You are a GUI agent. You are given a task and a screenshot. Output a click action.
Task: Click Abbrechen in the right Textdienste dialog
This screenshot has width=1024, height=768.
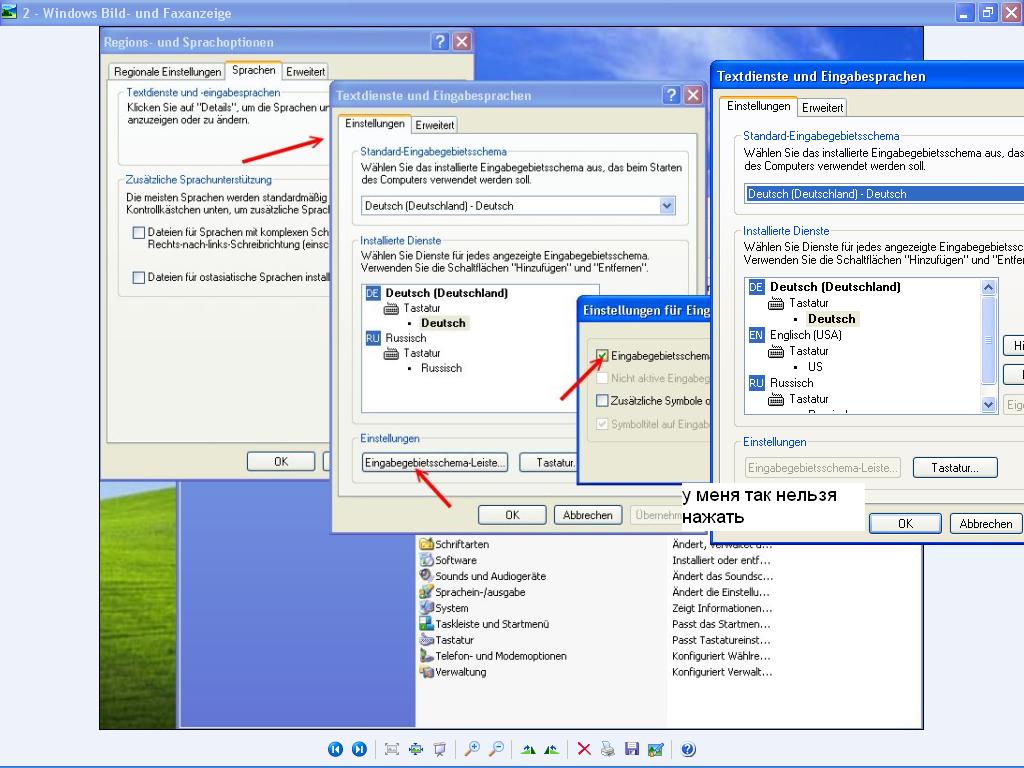pyautogui.click(x=985, y=524)
